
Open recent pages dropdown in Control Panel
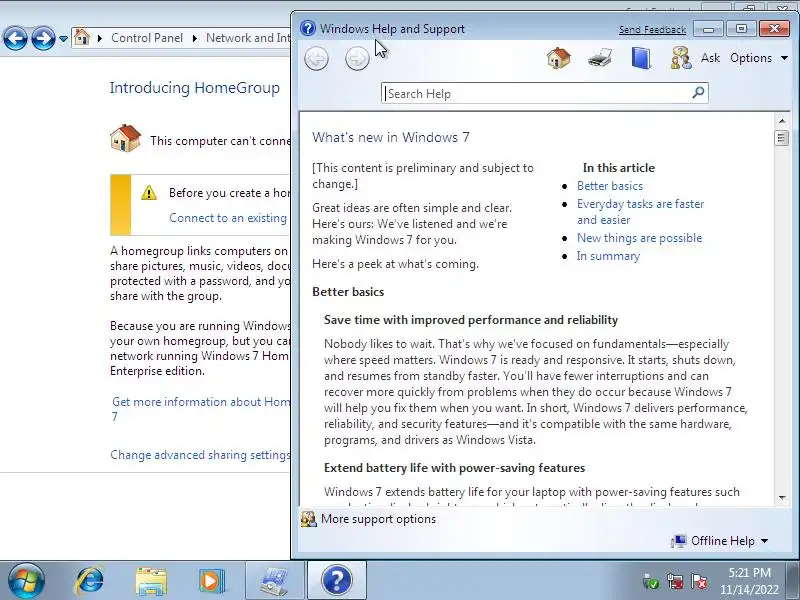click(x=63, y=39)
